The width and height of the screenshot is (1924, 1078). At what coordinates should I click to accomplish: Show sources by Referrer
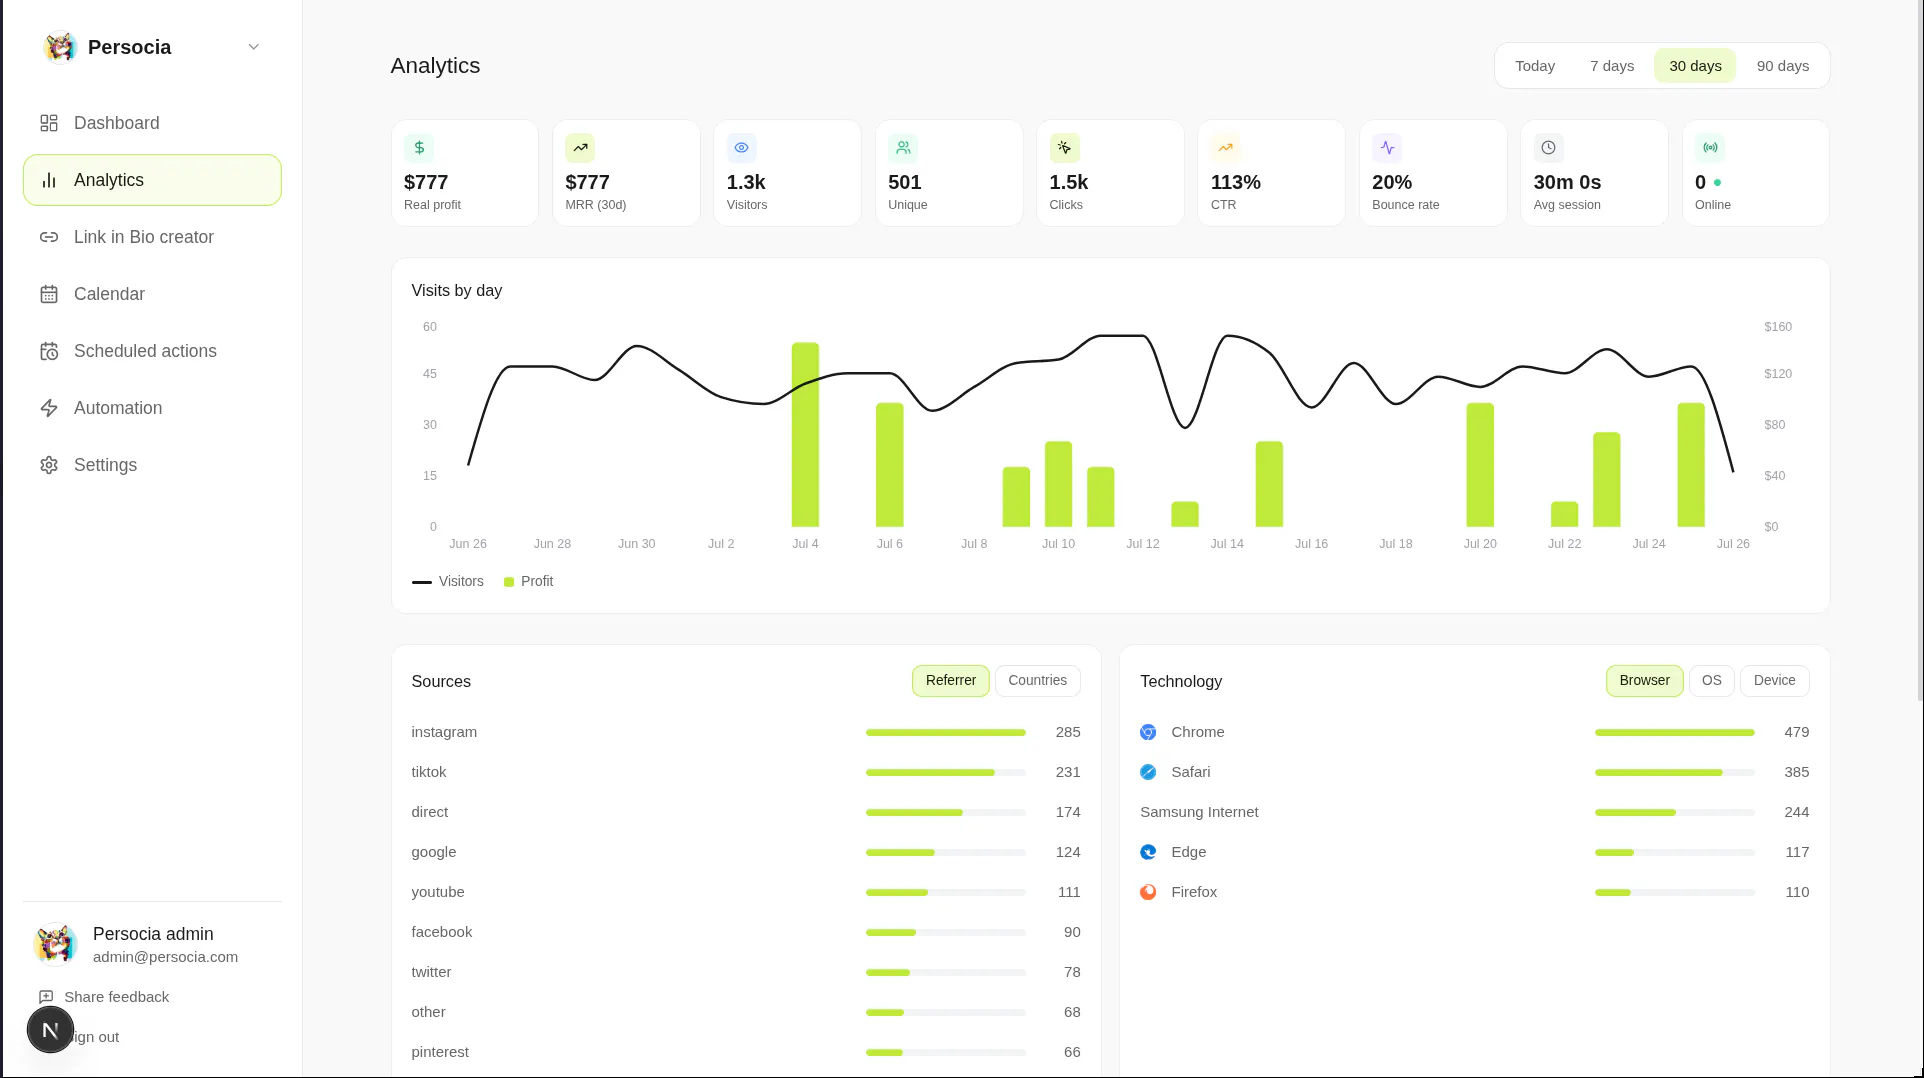951,681
